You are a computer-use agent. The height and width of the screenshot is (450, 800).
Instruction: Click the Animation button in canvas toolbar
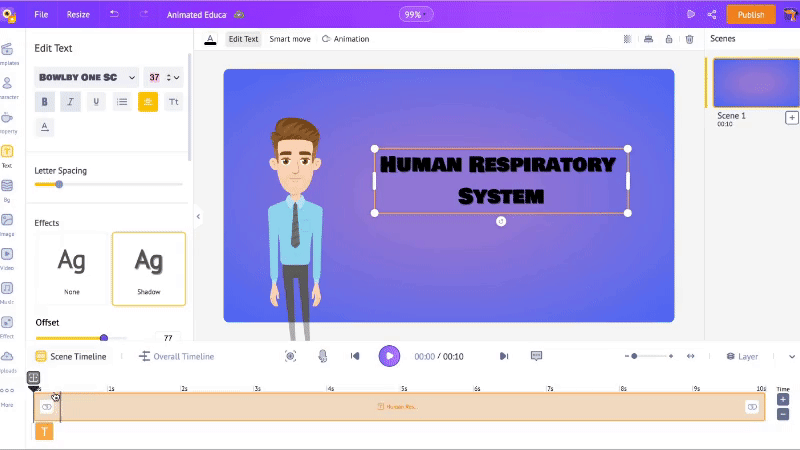coord(346,39)
